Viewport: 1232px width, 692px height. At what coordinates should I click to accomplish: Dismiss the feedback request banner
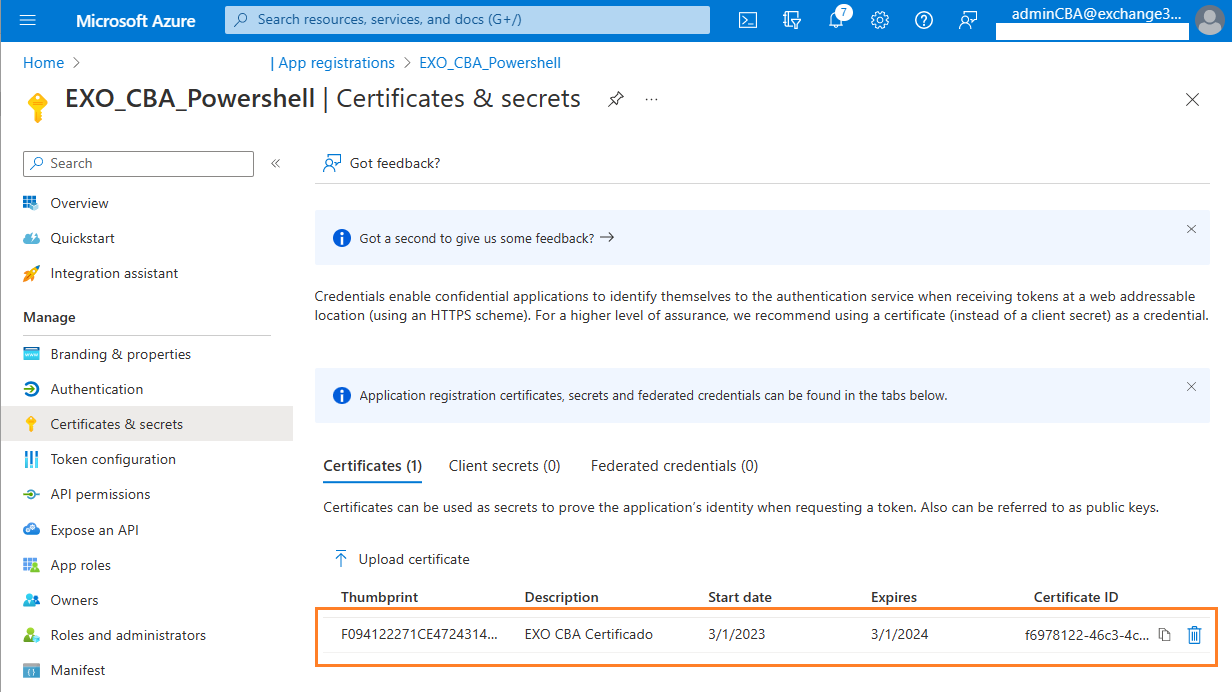pyautogui.click(x=1191, y=229)
